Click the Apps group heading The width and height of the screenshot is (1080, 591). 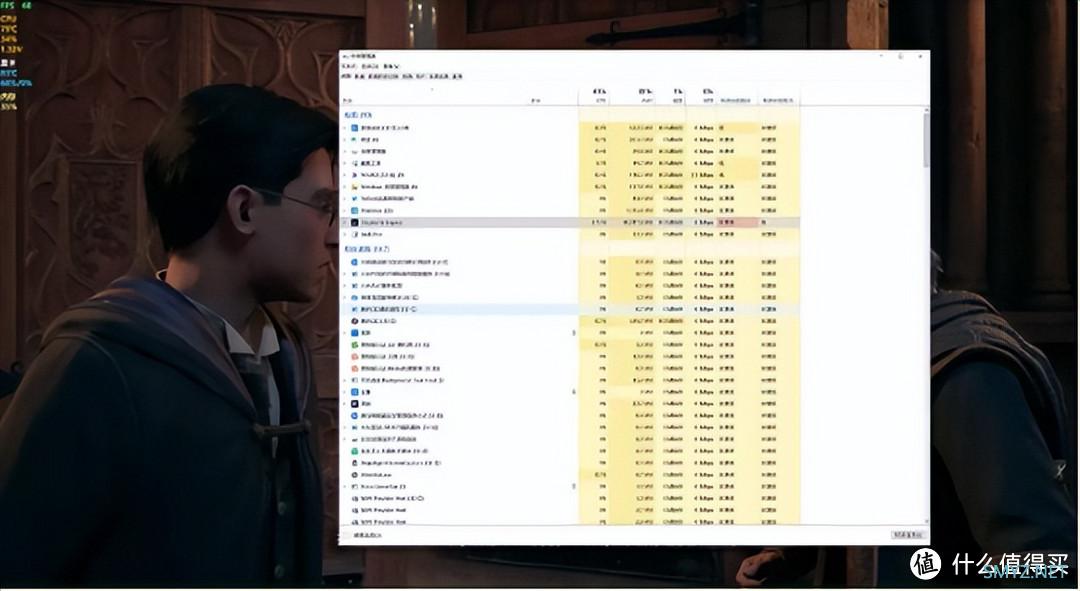click(x=357, y=115)
